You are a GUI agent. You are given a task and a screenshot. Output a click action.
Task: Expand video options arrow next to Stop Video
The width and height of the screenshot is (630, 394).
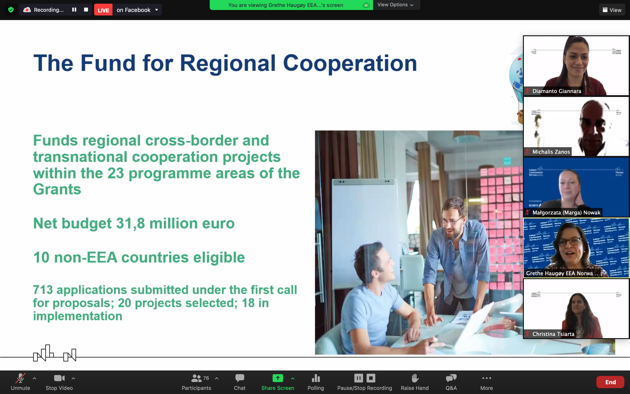pyautogui.click(x=73, y=378)
